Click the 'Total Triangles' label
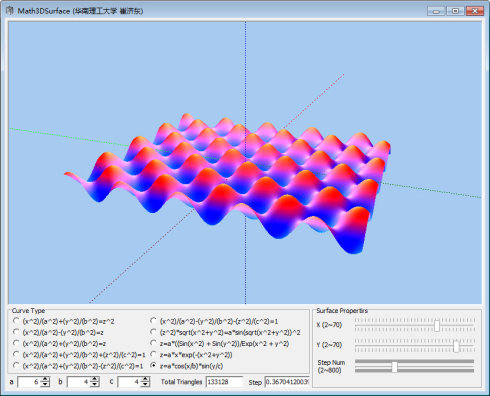The height and width of the screenshot is (396, 490). (182, 382)
